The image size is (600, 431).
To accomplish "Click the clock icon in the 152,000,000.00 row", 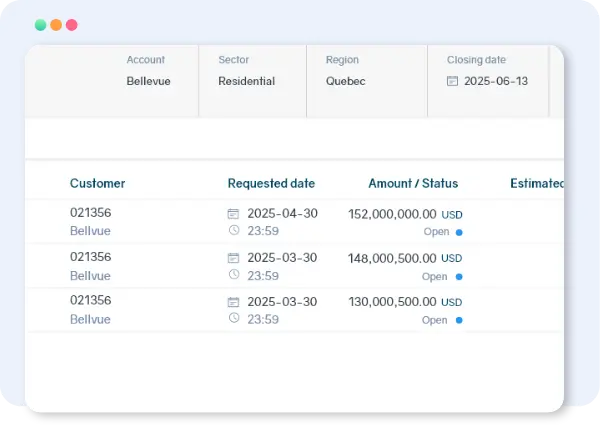I will 233,231.
